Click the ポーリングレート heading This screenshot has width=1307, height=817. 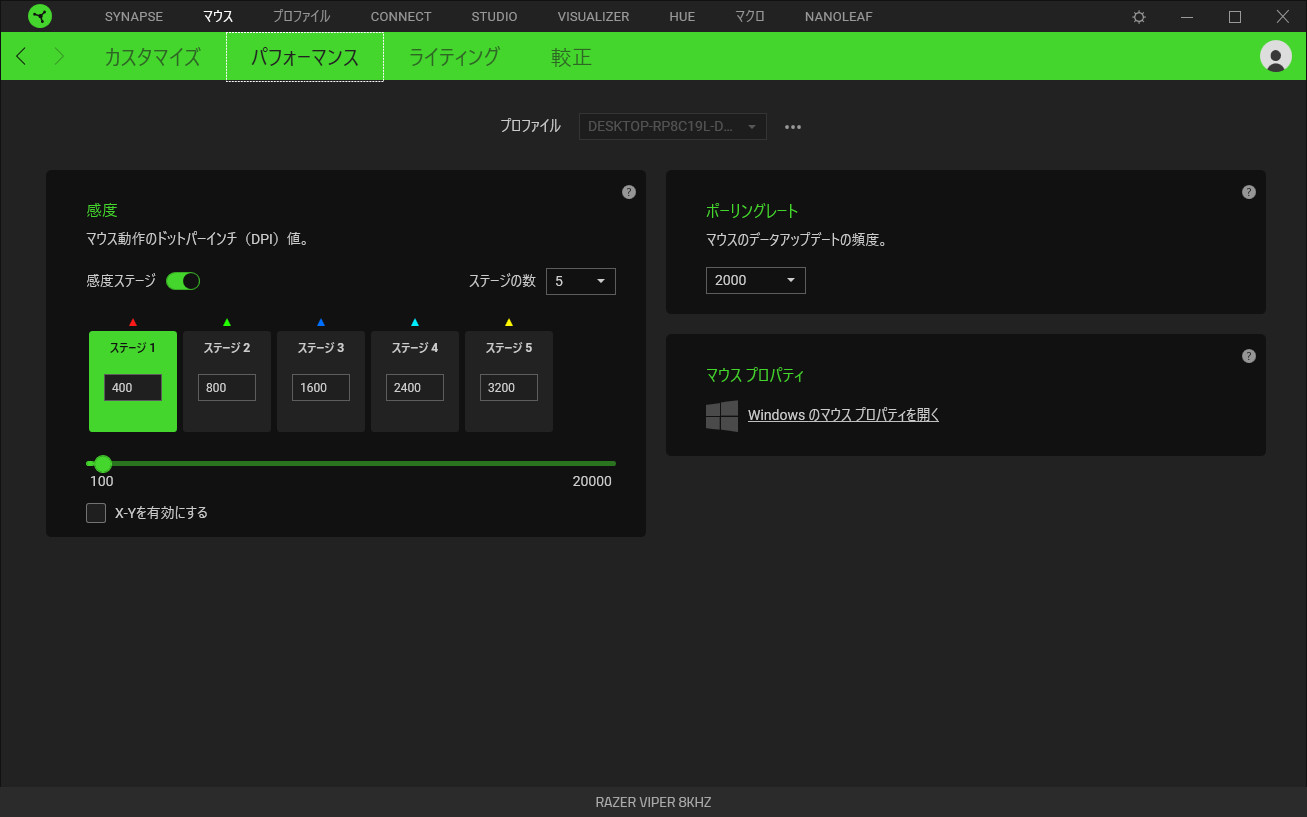pyautogui.click(x=752, y=211)
